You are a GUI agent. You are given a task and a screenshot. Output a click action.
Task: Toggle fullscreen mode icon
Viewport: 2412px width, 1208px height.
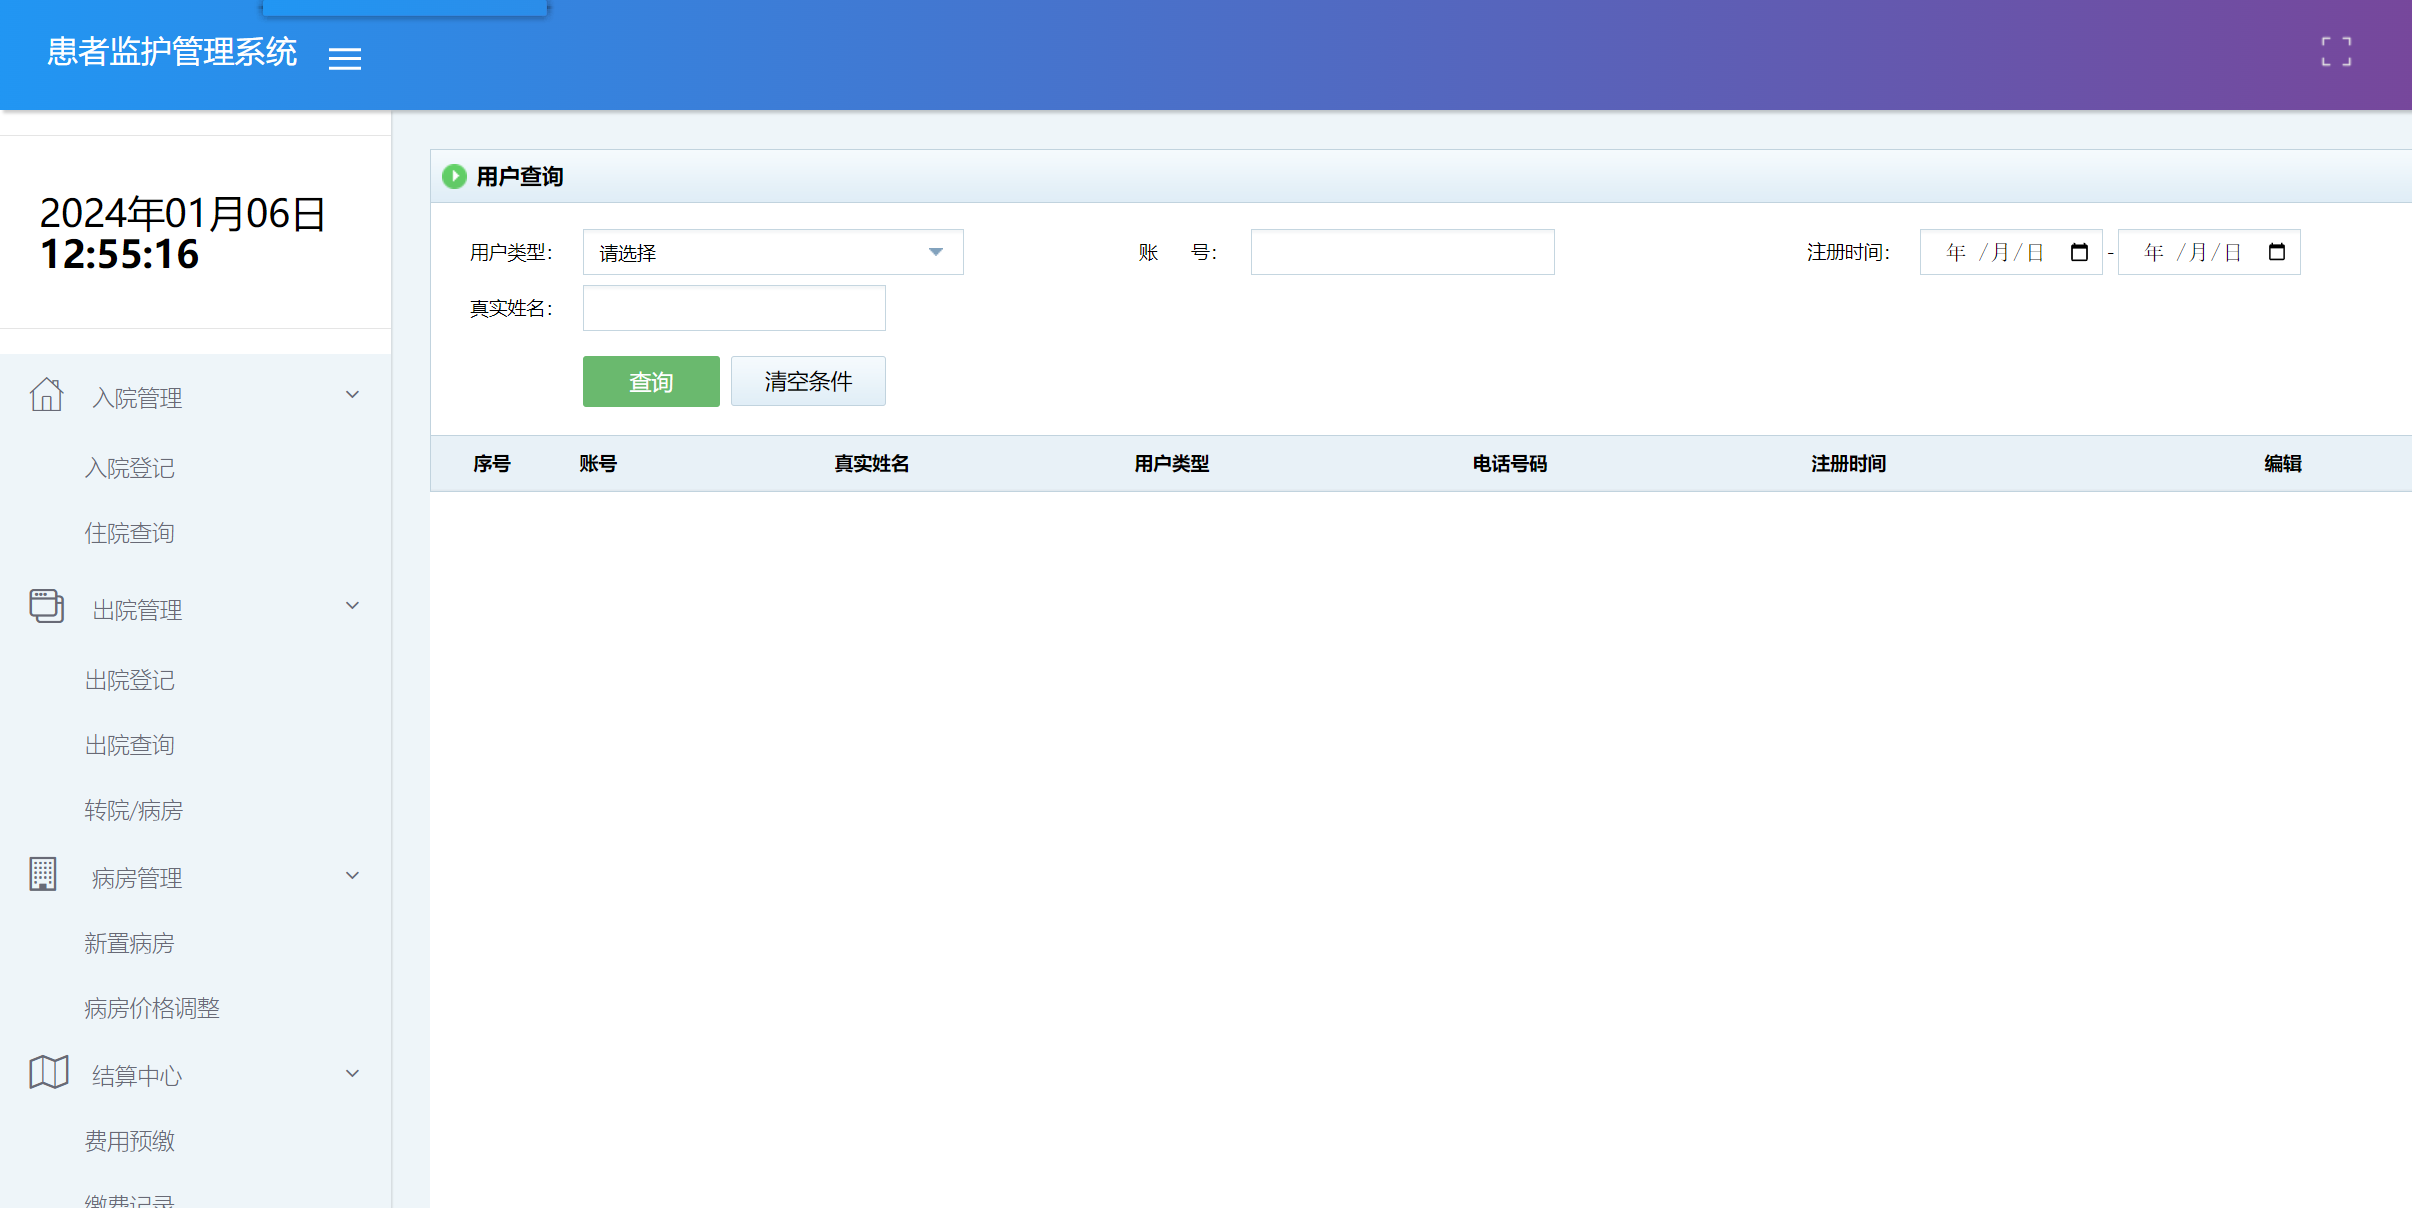click(2336, 52)
